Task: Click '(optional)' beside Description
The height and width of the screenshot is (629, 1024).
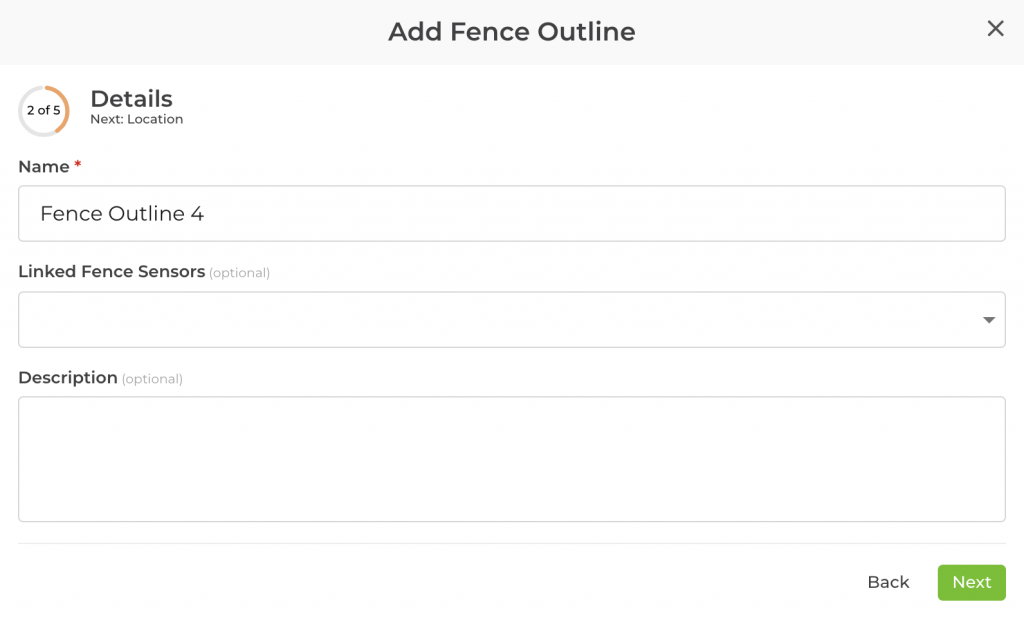Action: tap(152, 379)
